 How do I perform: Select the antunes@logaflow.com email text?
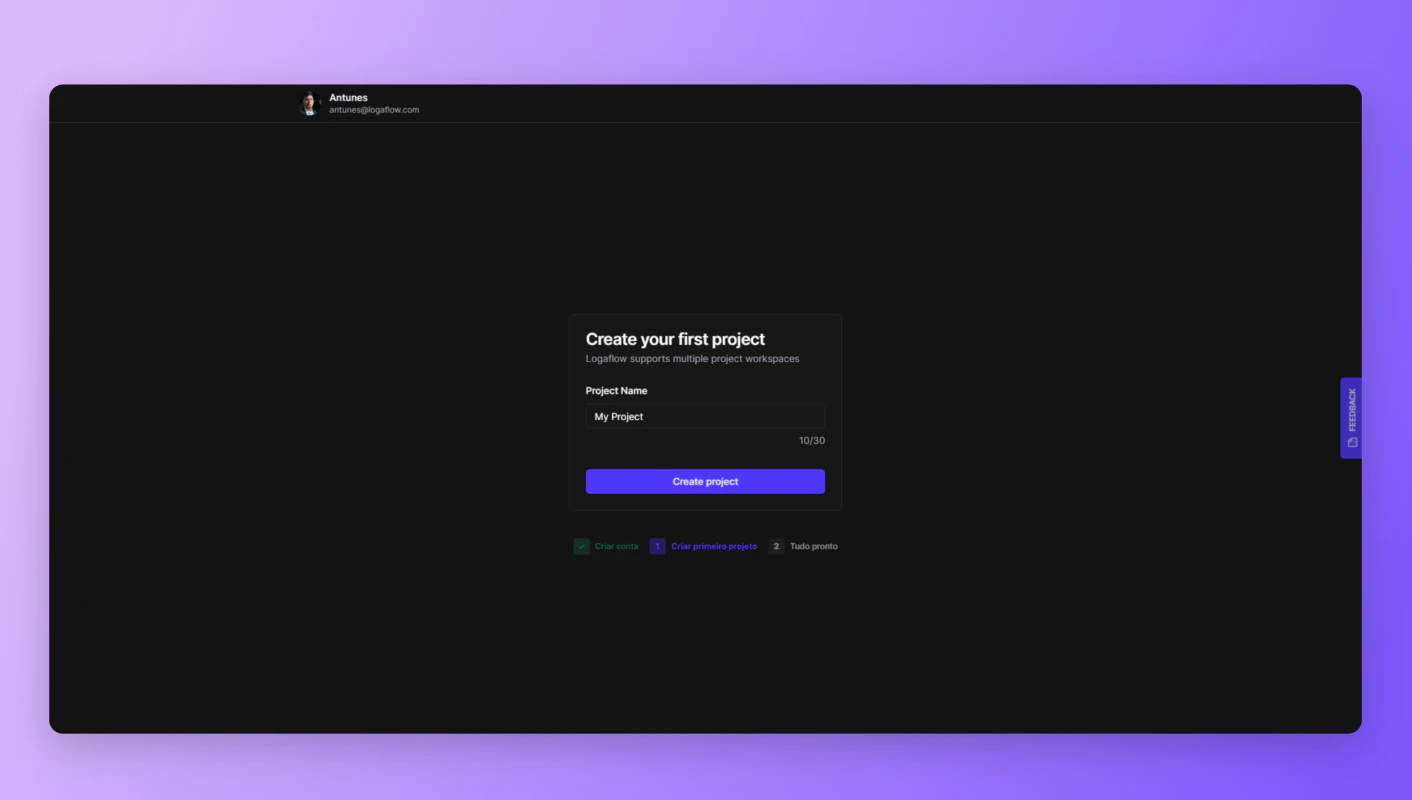pos(374,110)
